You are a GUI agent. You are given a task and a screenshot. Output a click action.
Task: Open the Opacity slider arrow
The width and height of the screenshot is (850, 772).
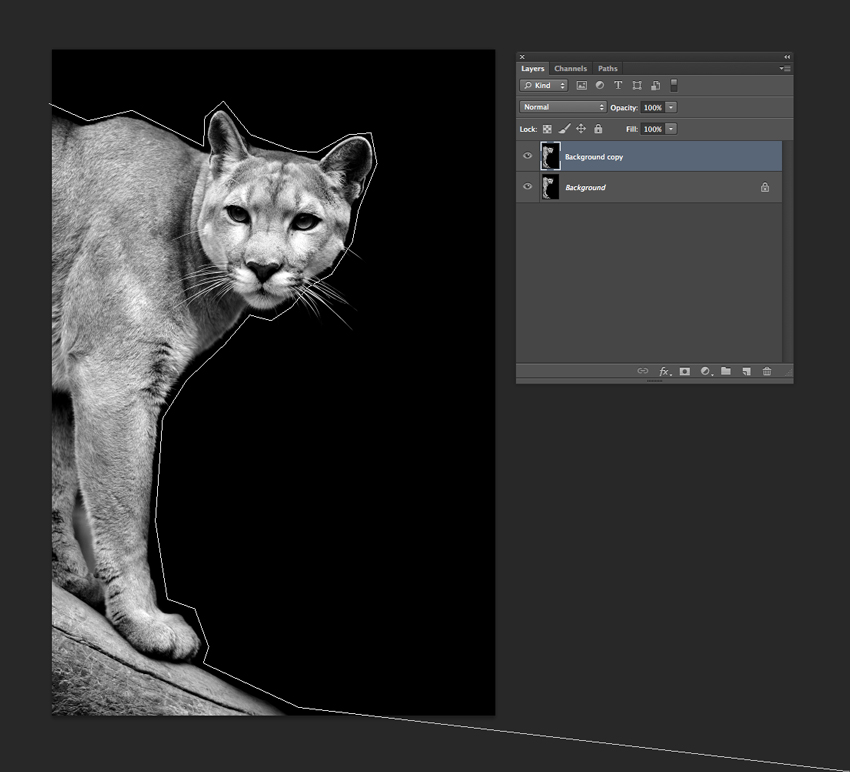671,107
